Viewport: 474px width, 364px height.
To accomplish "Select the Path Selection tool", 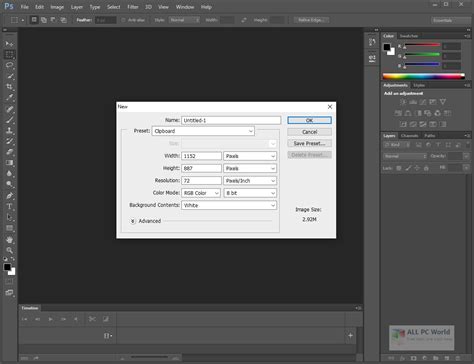I will (x=9, y=217).
